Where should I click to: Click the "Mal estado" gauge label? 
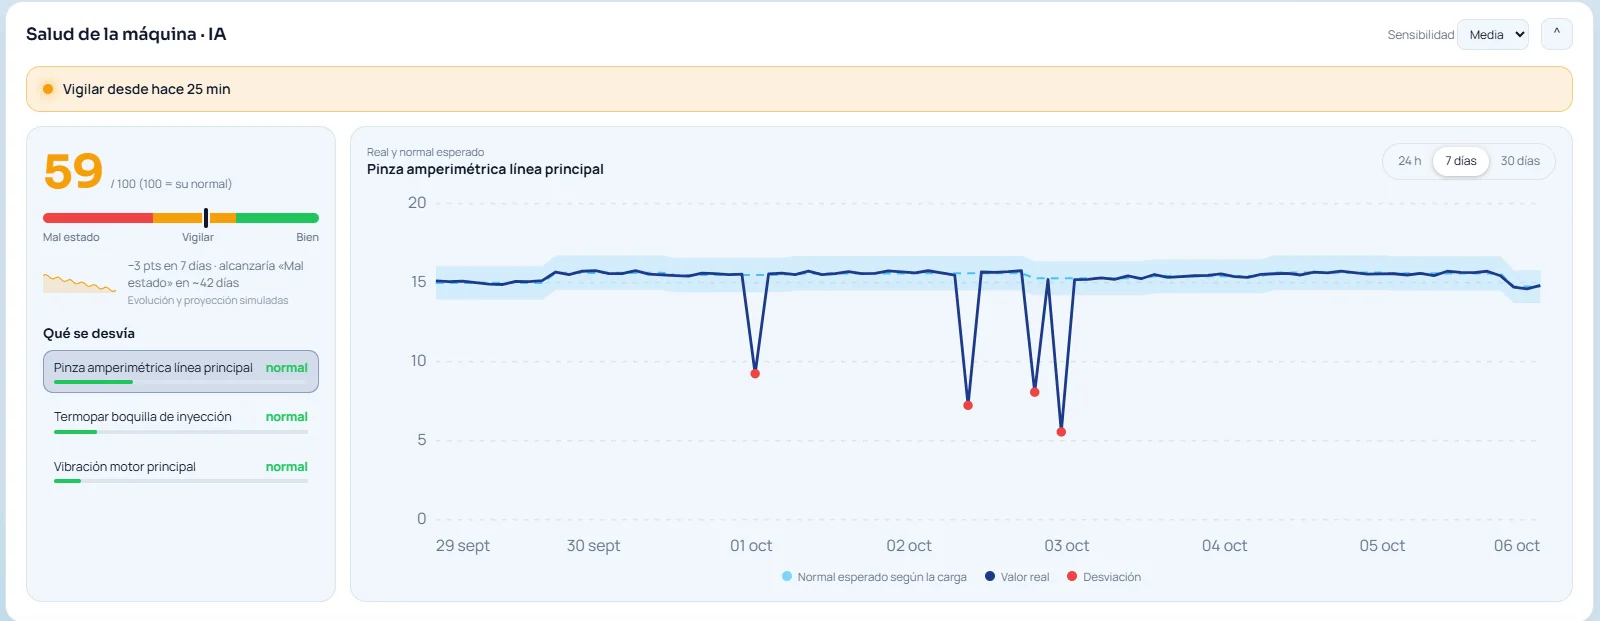tap(71, 237)
